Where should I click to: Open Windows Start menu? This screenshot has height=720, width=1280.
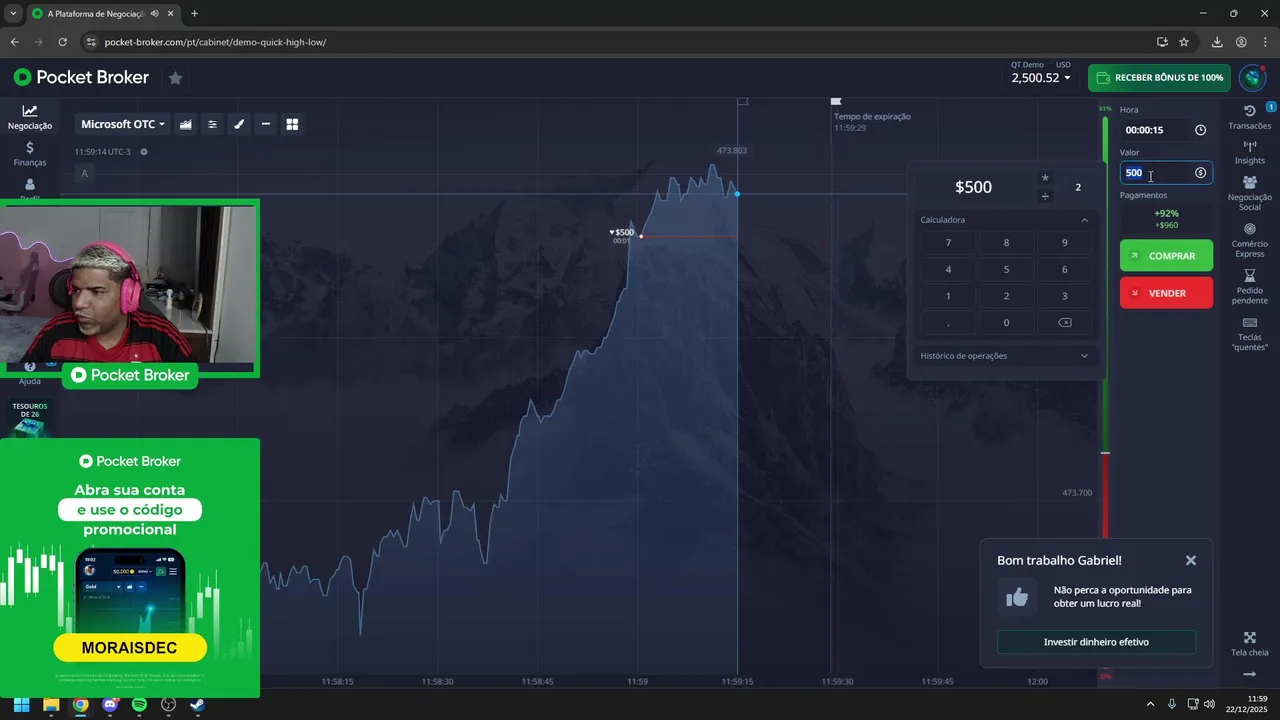click(21, 704)
